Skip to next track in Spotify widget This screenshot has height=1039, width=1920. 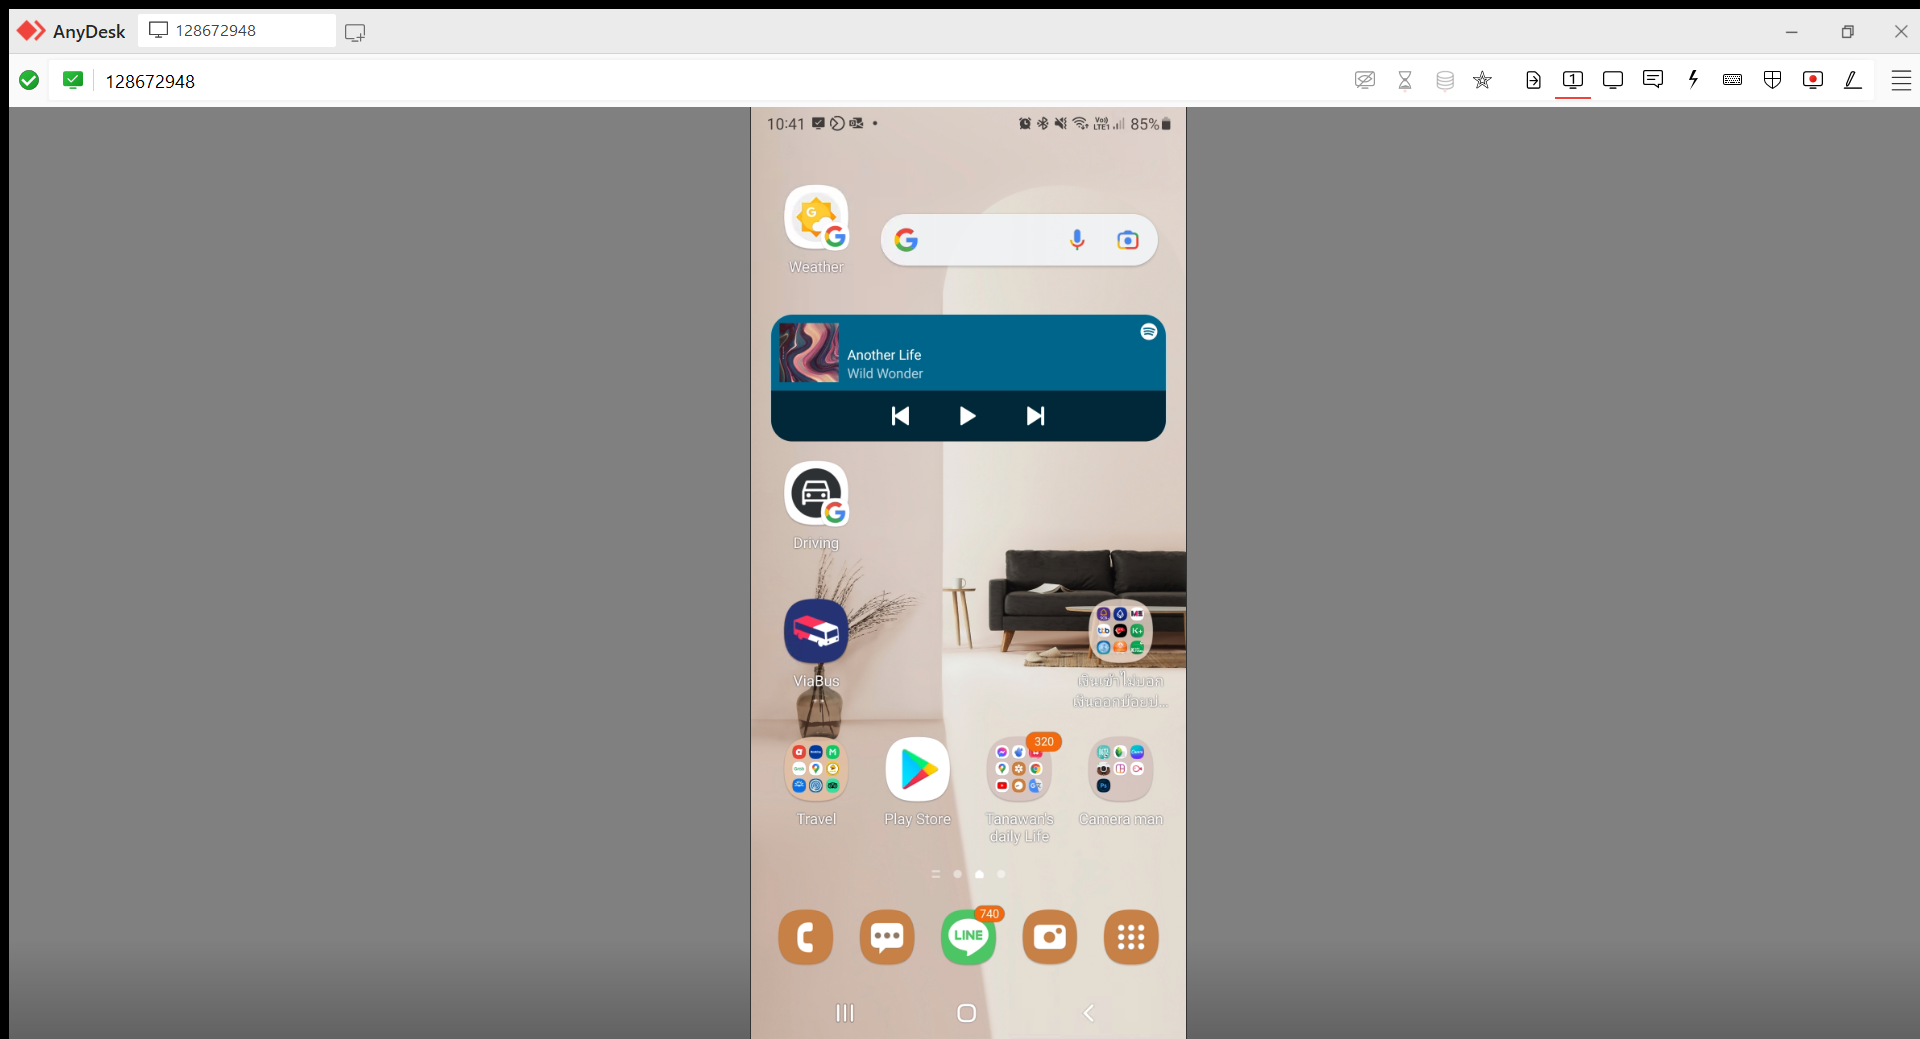pos(1036,416)
